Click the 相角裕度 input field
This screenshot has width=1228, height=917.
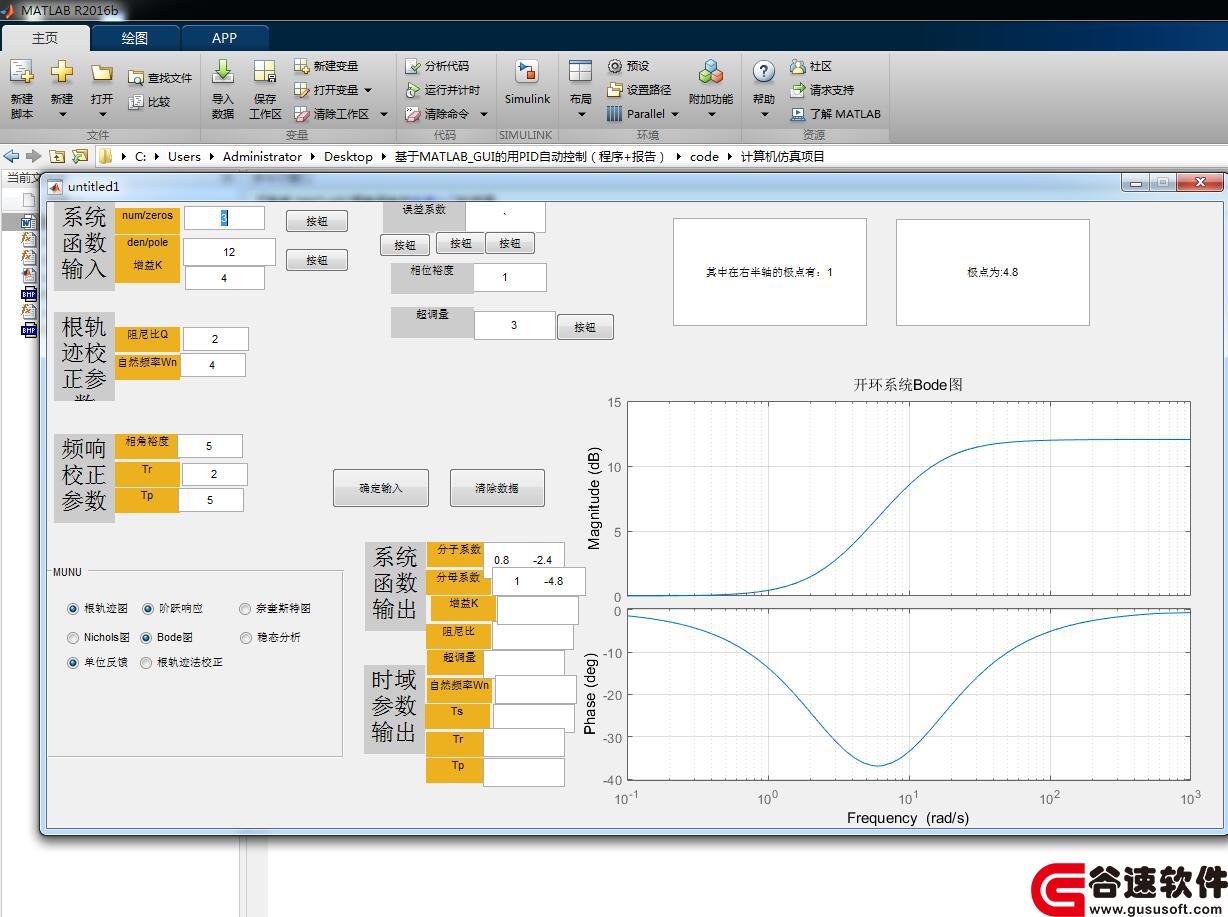click(209, 446)
